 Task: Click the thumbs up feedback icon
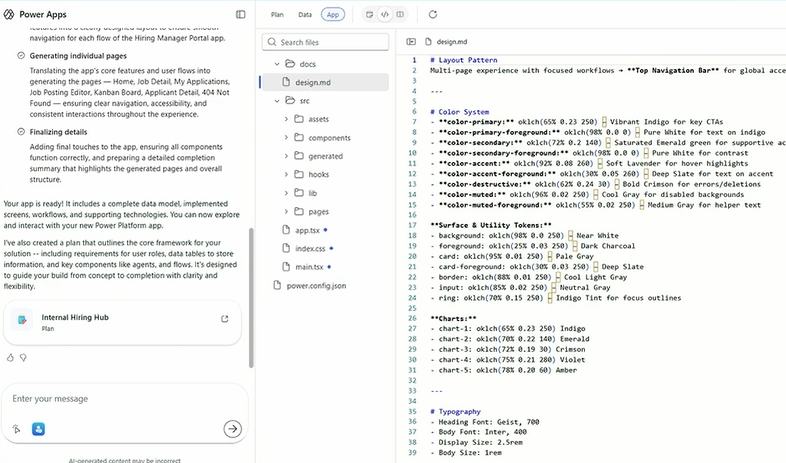[x=10, y=357]
